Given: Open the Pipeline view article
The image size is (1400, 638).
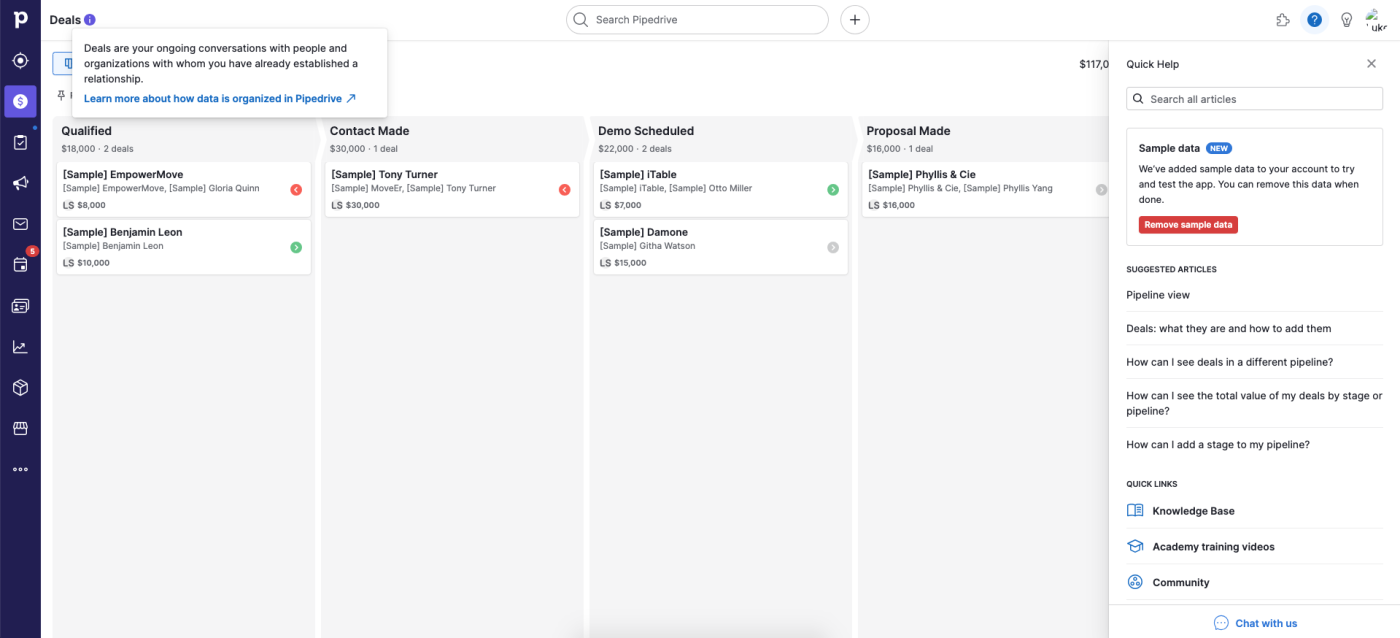Looking at the screenshot, I should (1158, 295).
